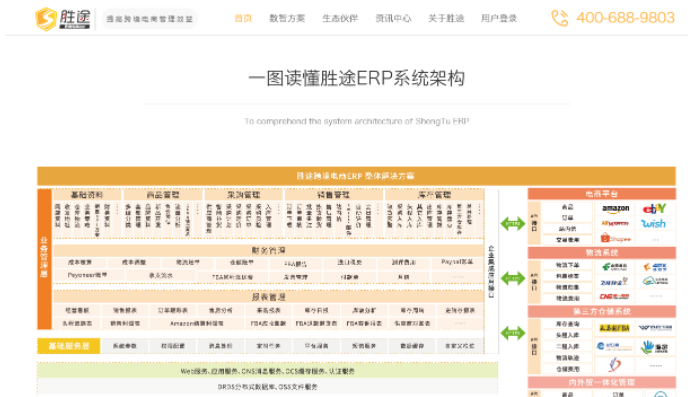The image size is (688, 397).
Task: Click the red-blue swirl warehouse logo
Action: click(x=615, y=365)
